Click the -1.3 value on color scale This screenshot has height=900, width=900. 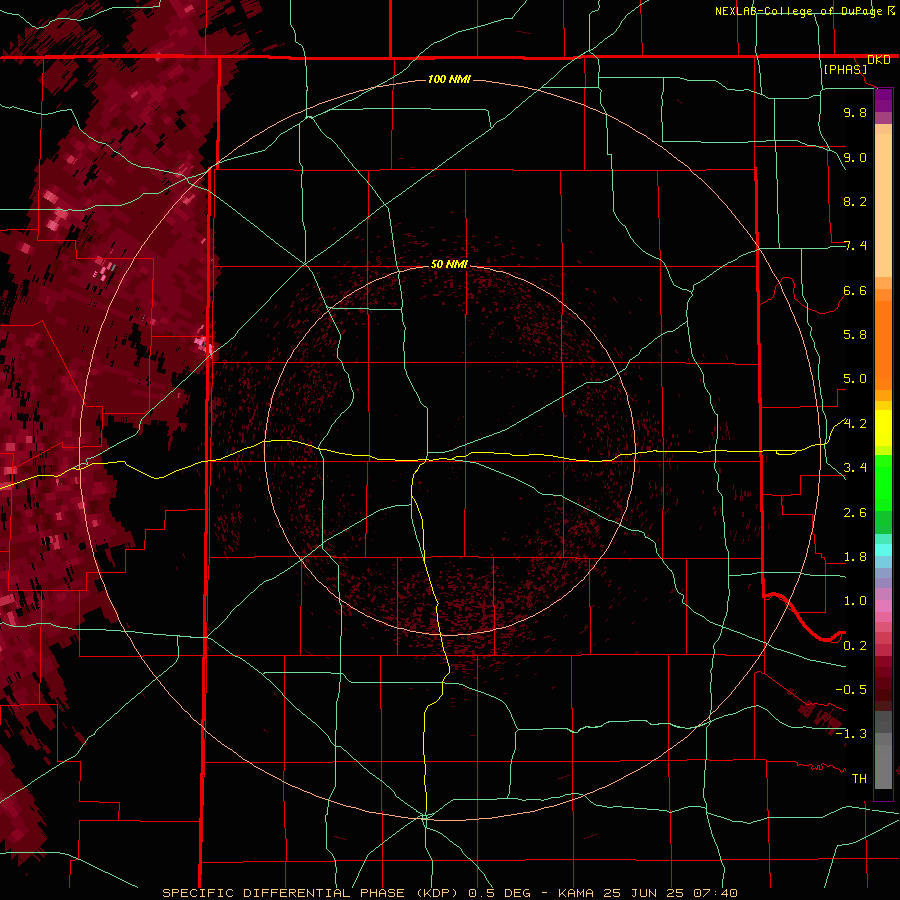tap(851, 734)
